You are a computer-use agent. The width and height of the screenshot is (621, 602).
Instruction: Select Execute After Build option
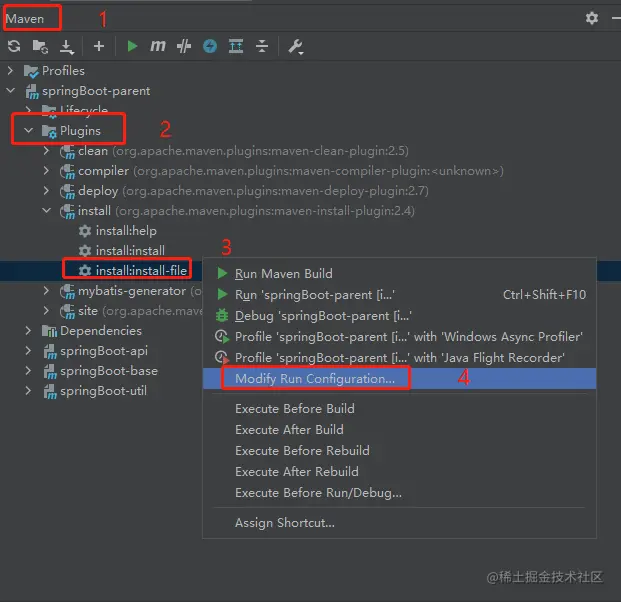click(399, 430)
